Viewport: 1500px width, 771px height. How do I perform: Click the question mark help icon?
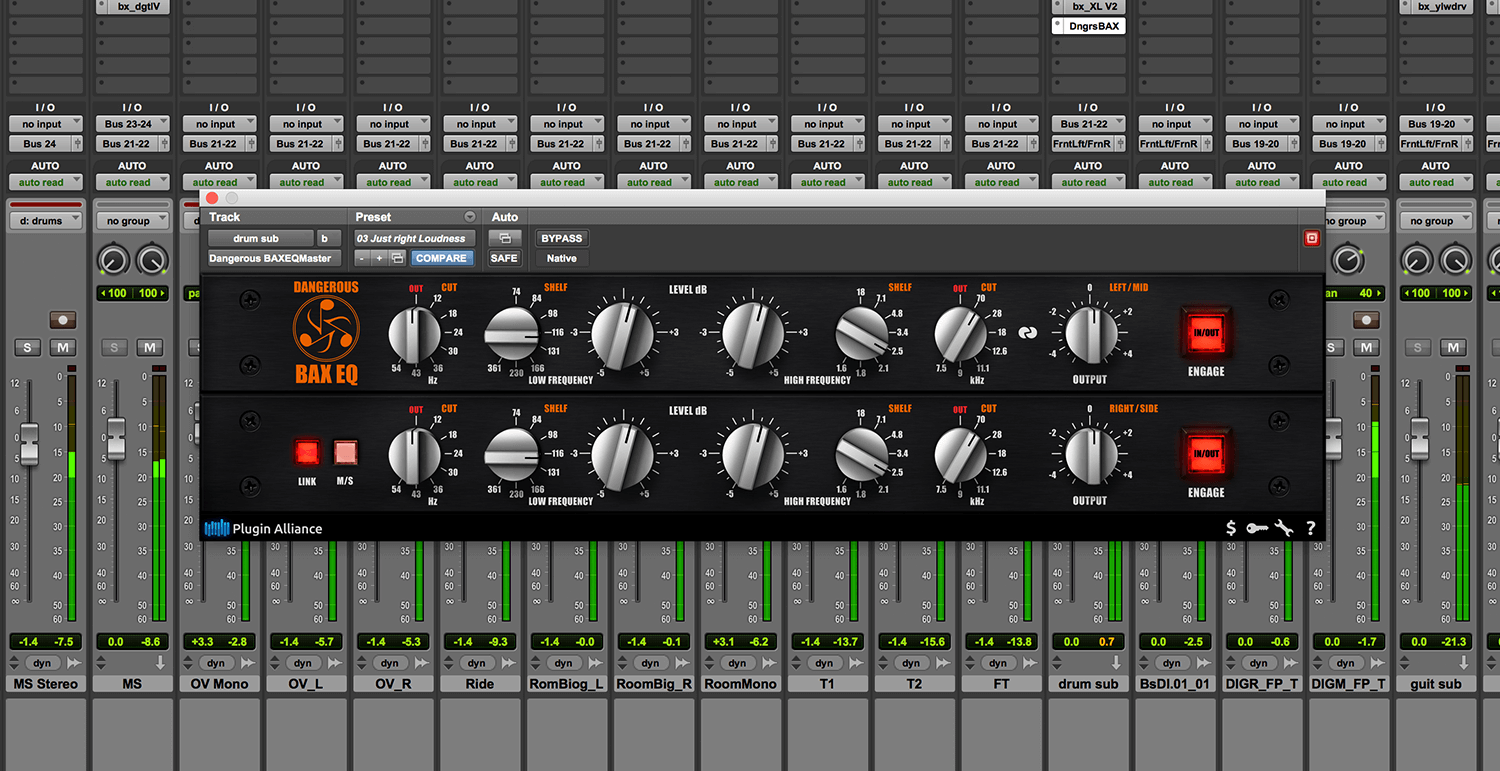[1310, 528]
